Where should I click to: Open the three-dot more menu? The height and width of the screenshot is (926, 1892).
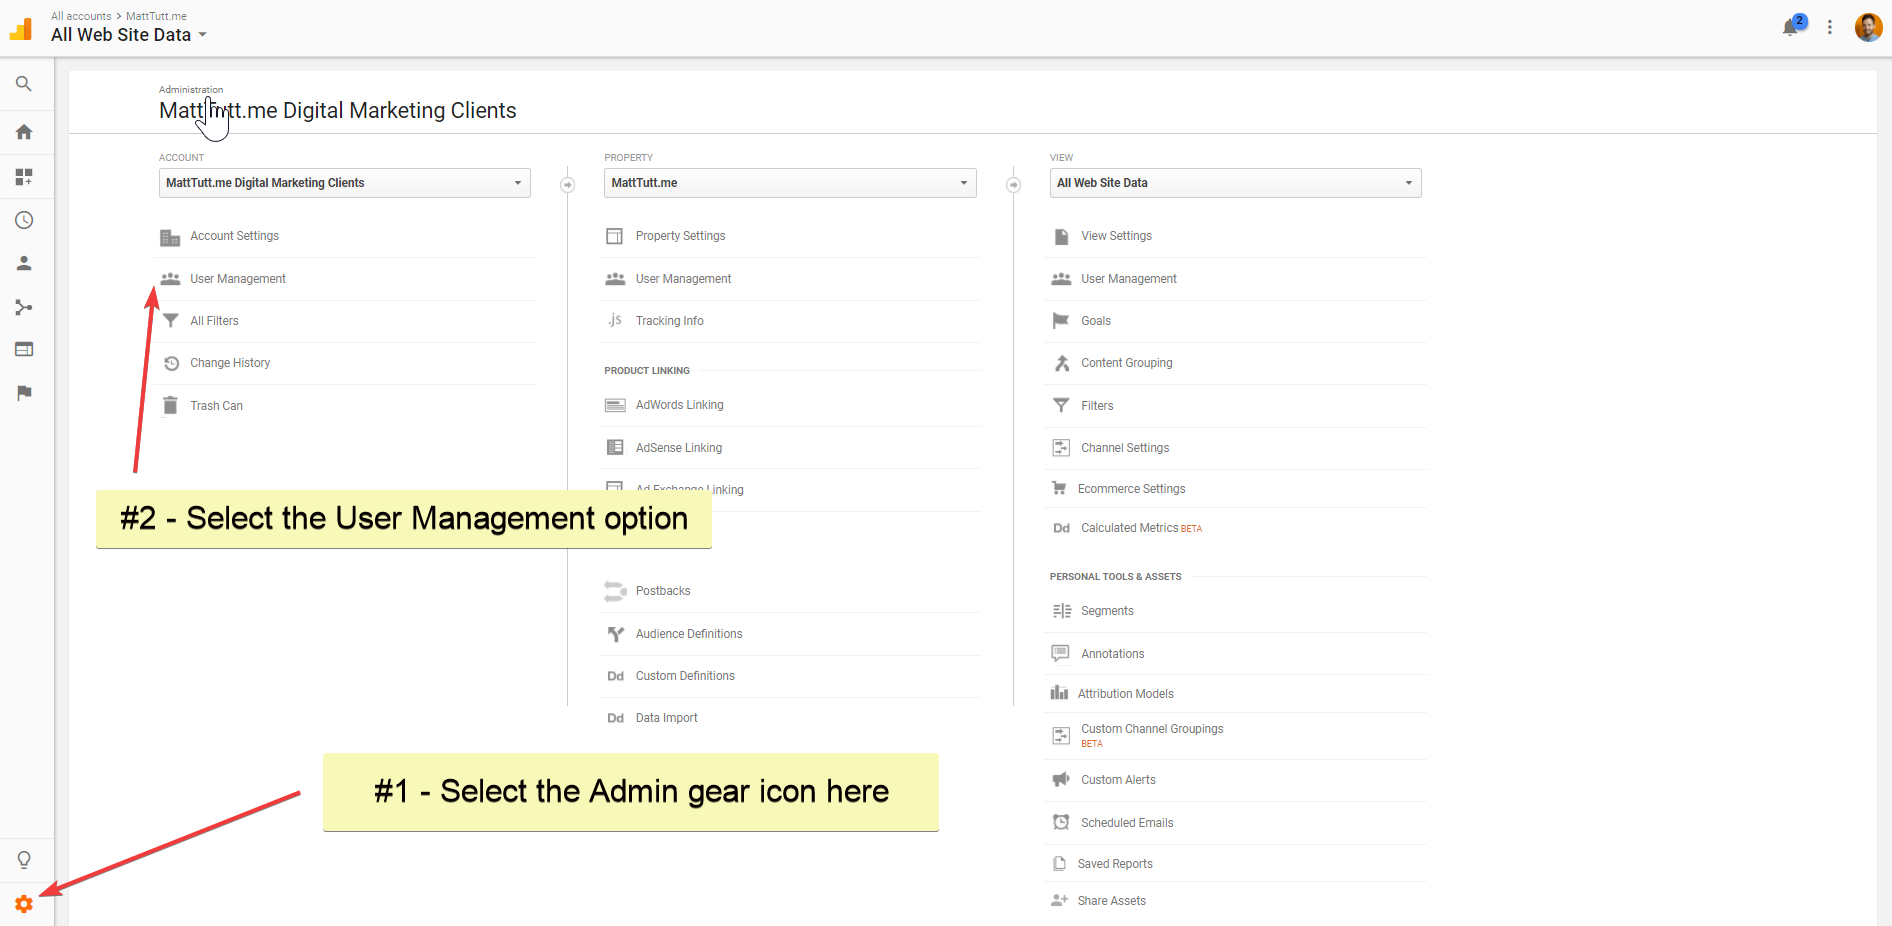click(x=1829, y=27)
